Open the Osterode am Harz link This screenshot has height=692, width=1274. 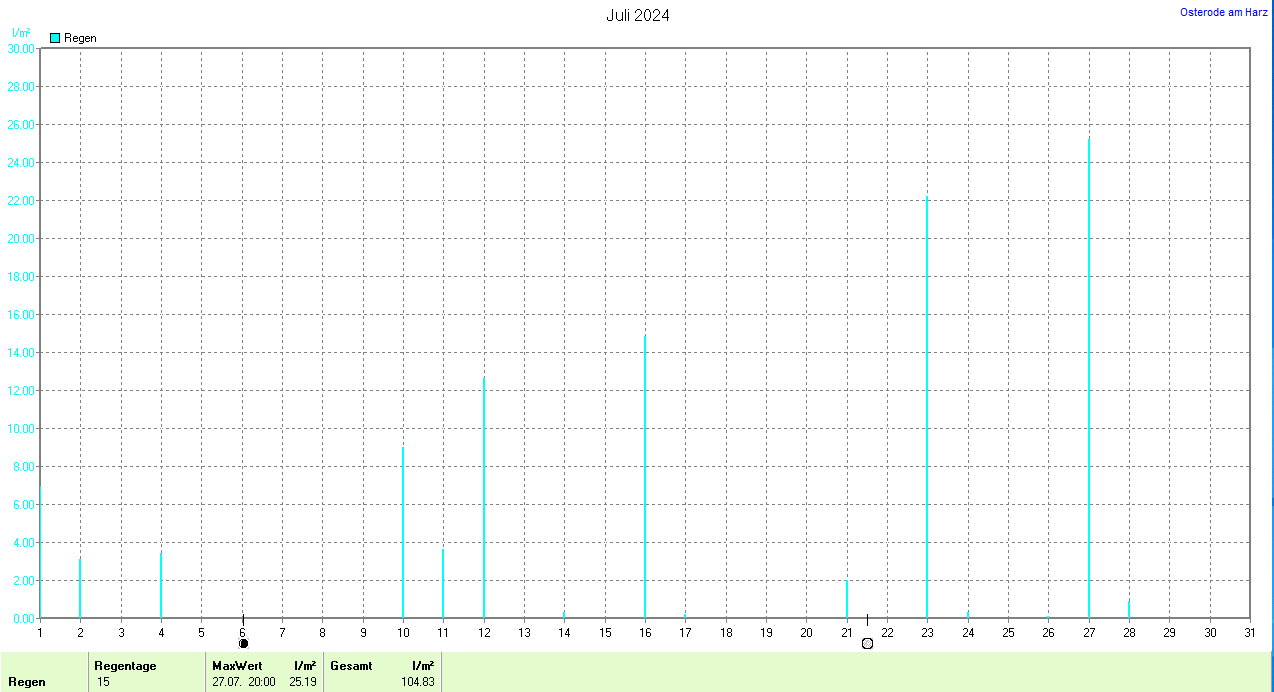pyautogui.click(x=1224, y=12)
